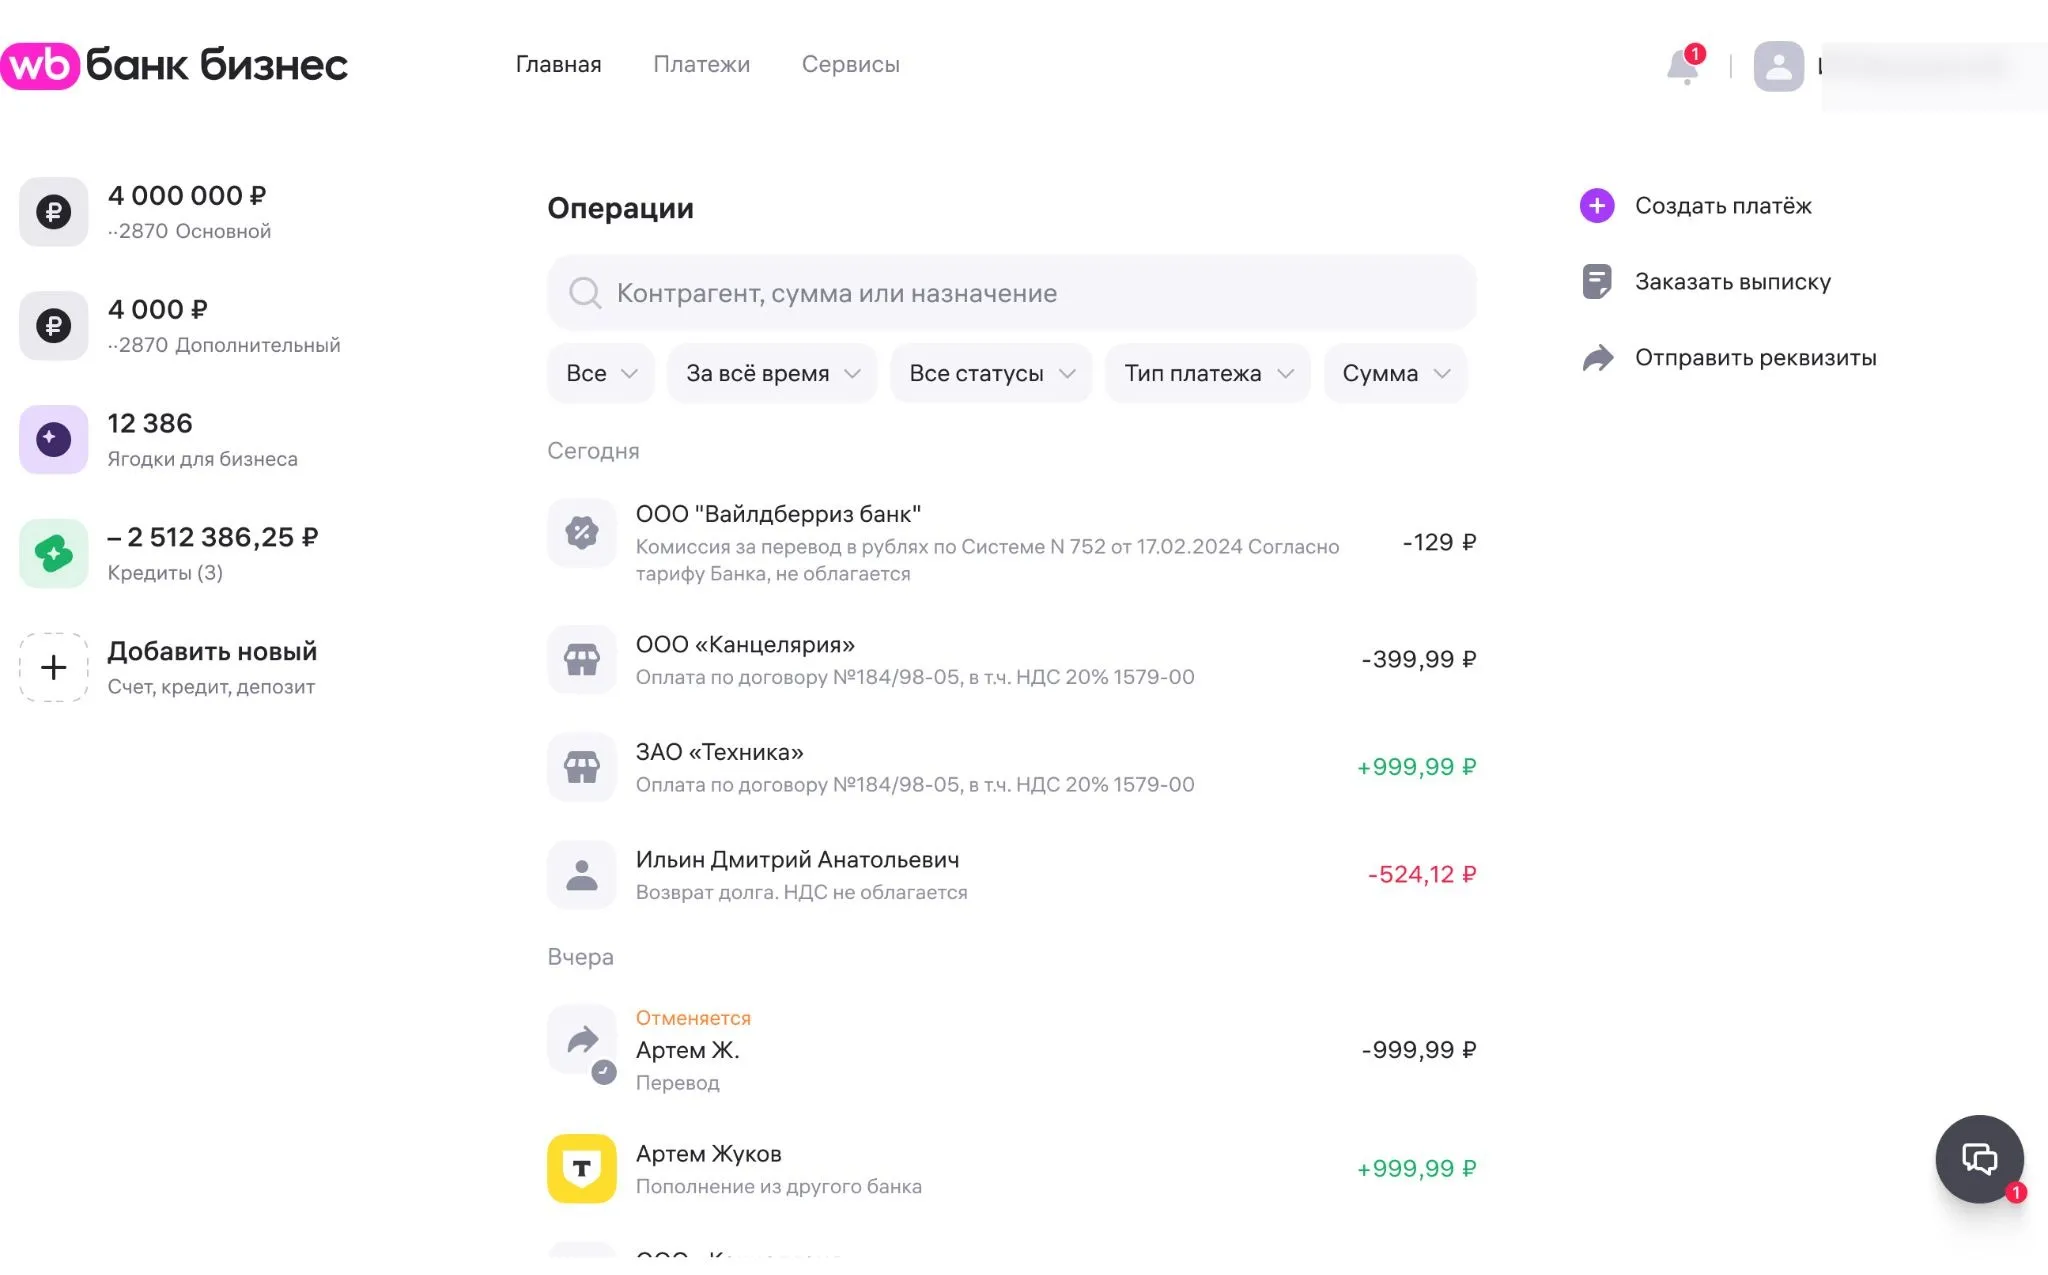Viewport: 2048px width, 1275px height.
Task: Click yellow T bank icon of Артем Жуков
Action: pos(582,1169)
